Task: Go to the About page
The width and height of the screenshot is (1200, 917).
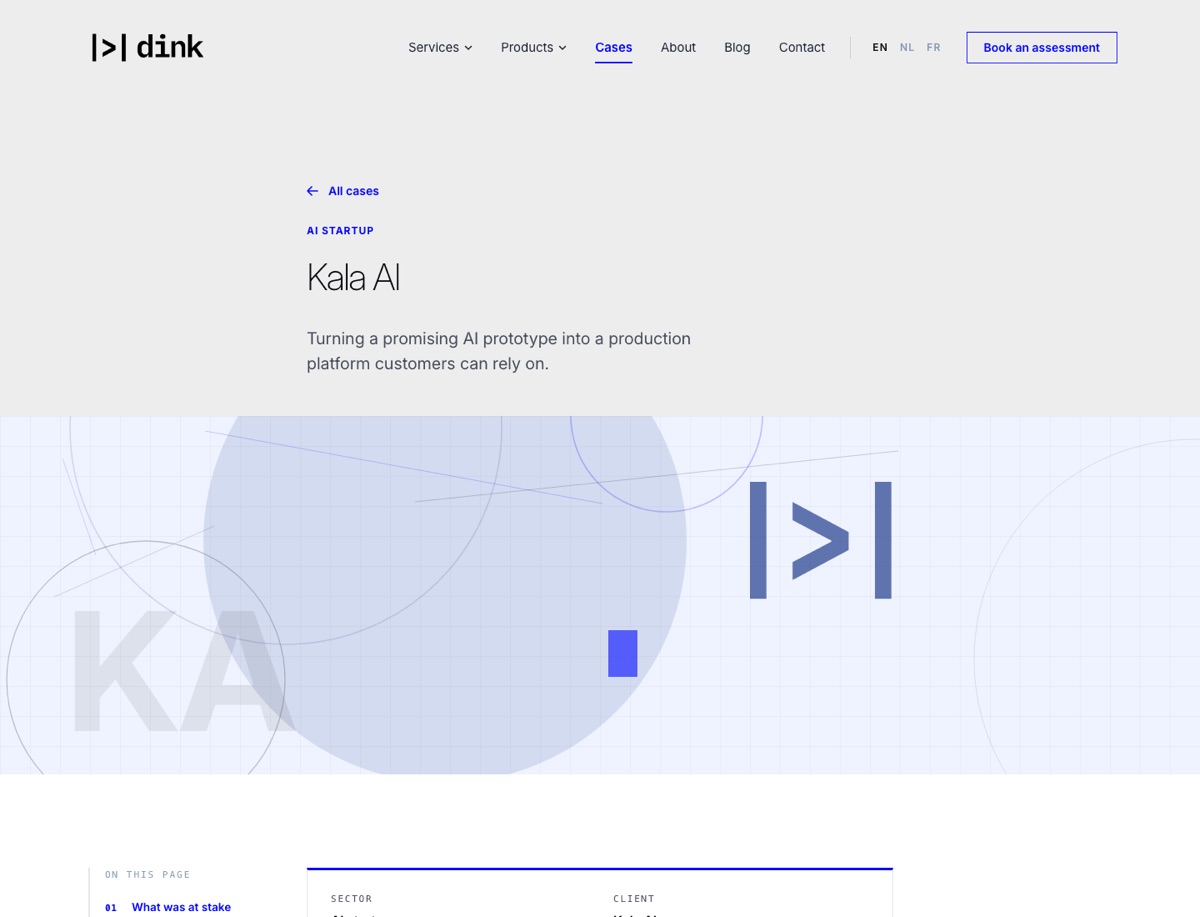Action: pyautogui.click(x=678, y=47)
